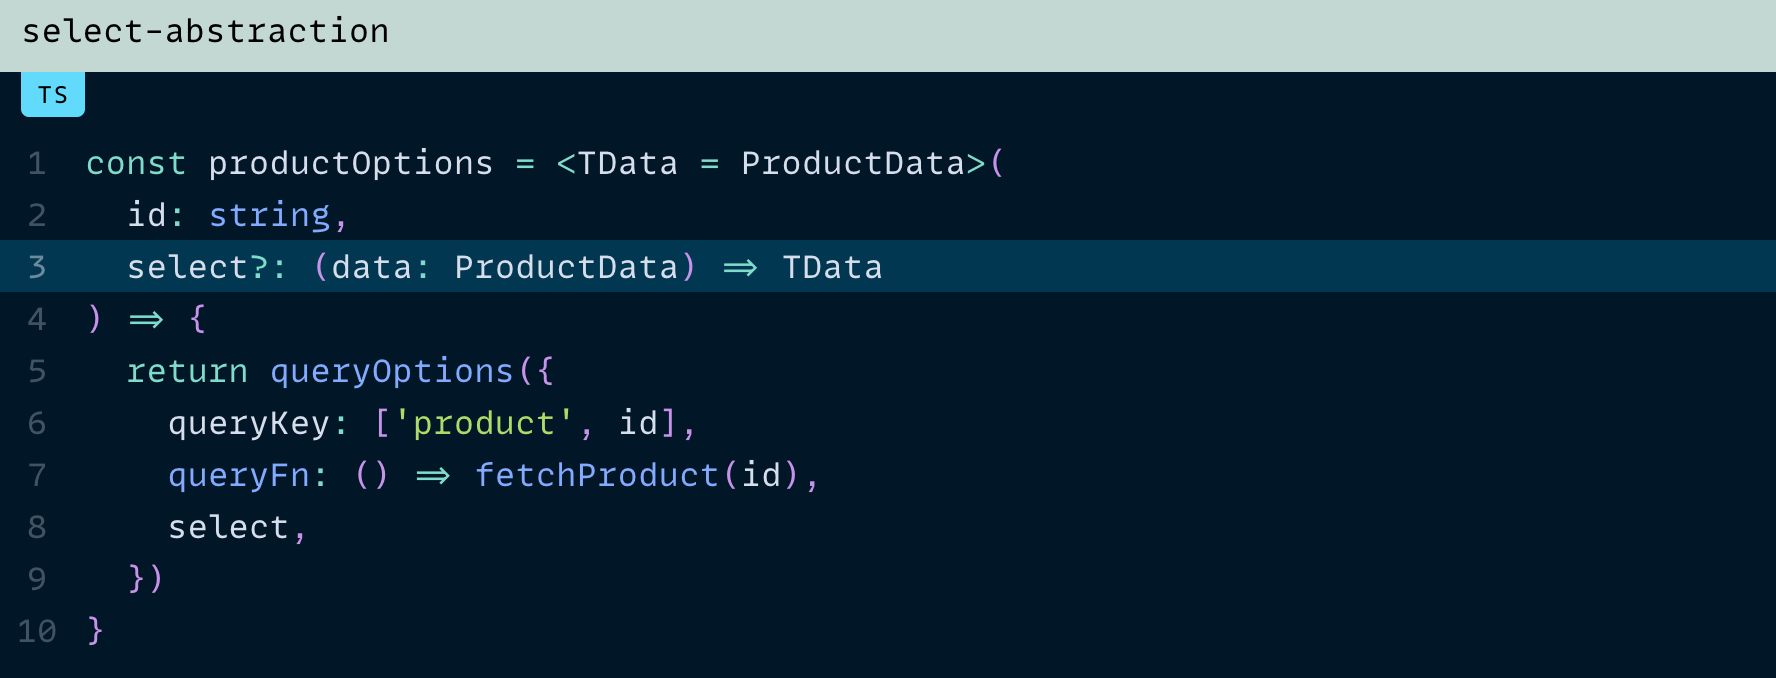Screen dimensions: 1776x678
Task: Click the select property on line 8
Action: point(228,528)
